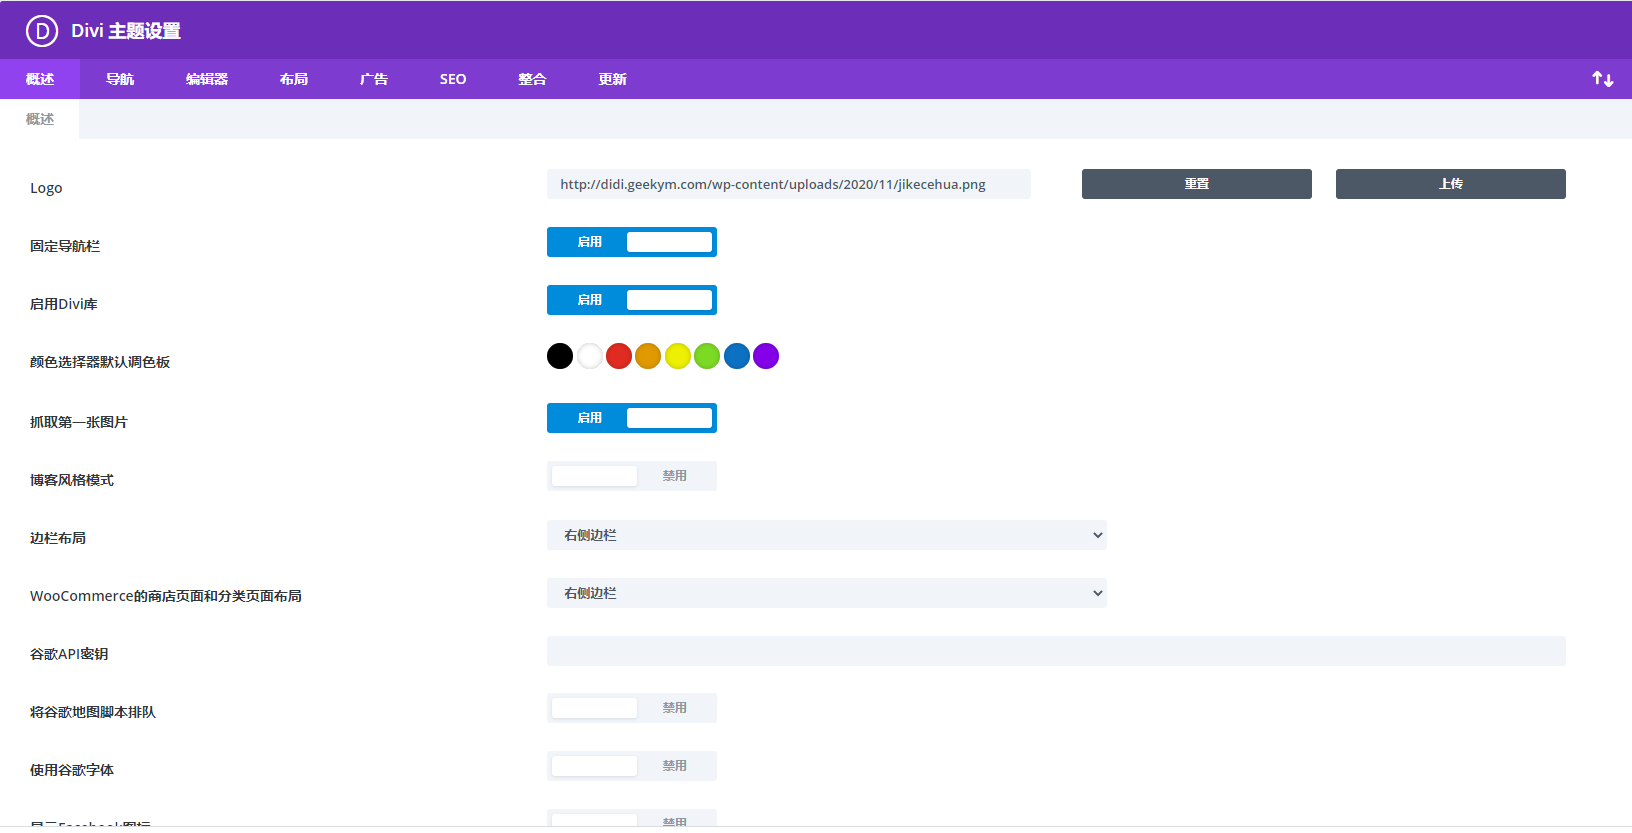Click the "Divi 主题设置" header title
Viewport: 1632px width, 833px height.
(x=126, y=31)
